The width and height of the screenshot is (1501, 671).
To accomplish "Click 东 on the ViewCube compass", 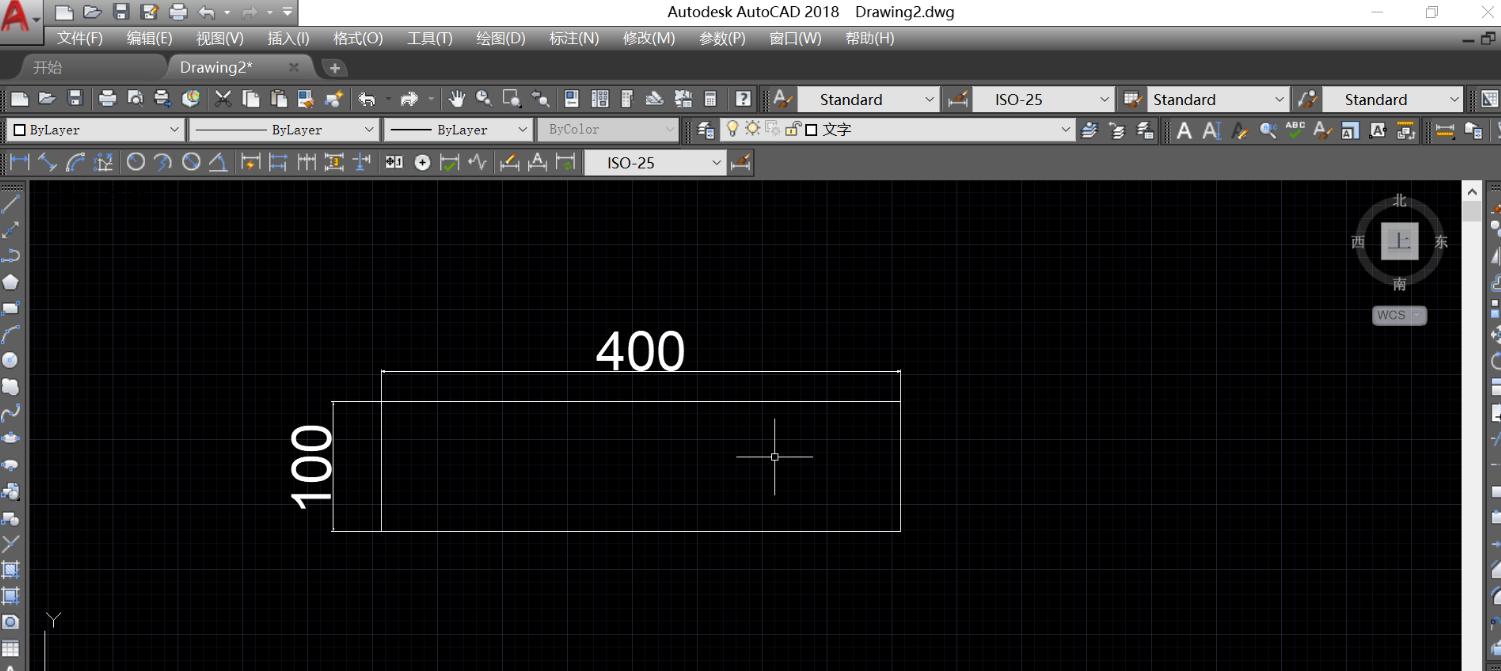I will (x=1441, y=242).
